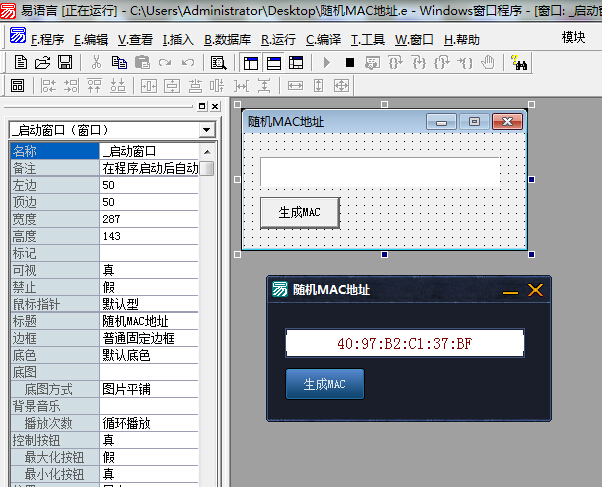Click the binoculars help search icon
Viewport: 602px width, 487px height.
519,63
